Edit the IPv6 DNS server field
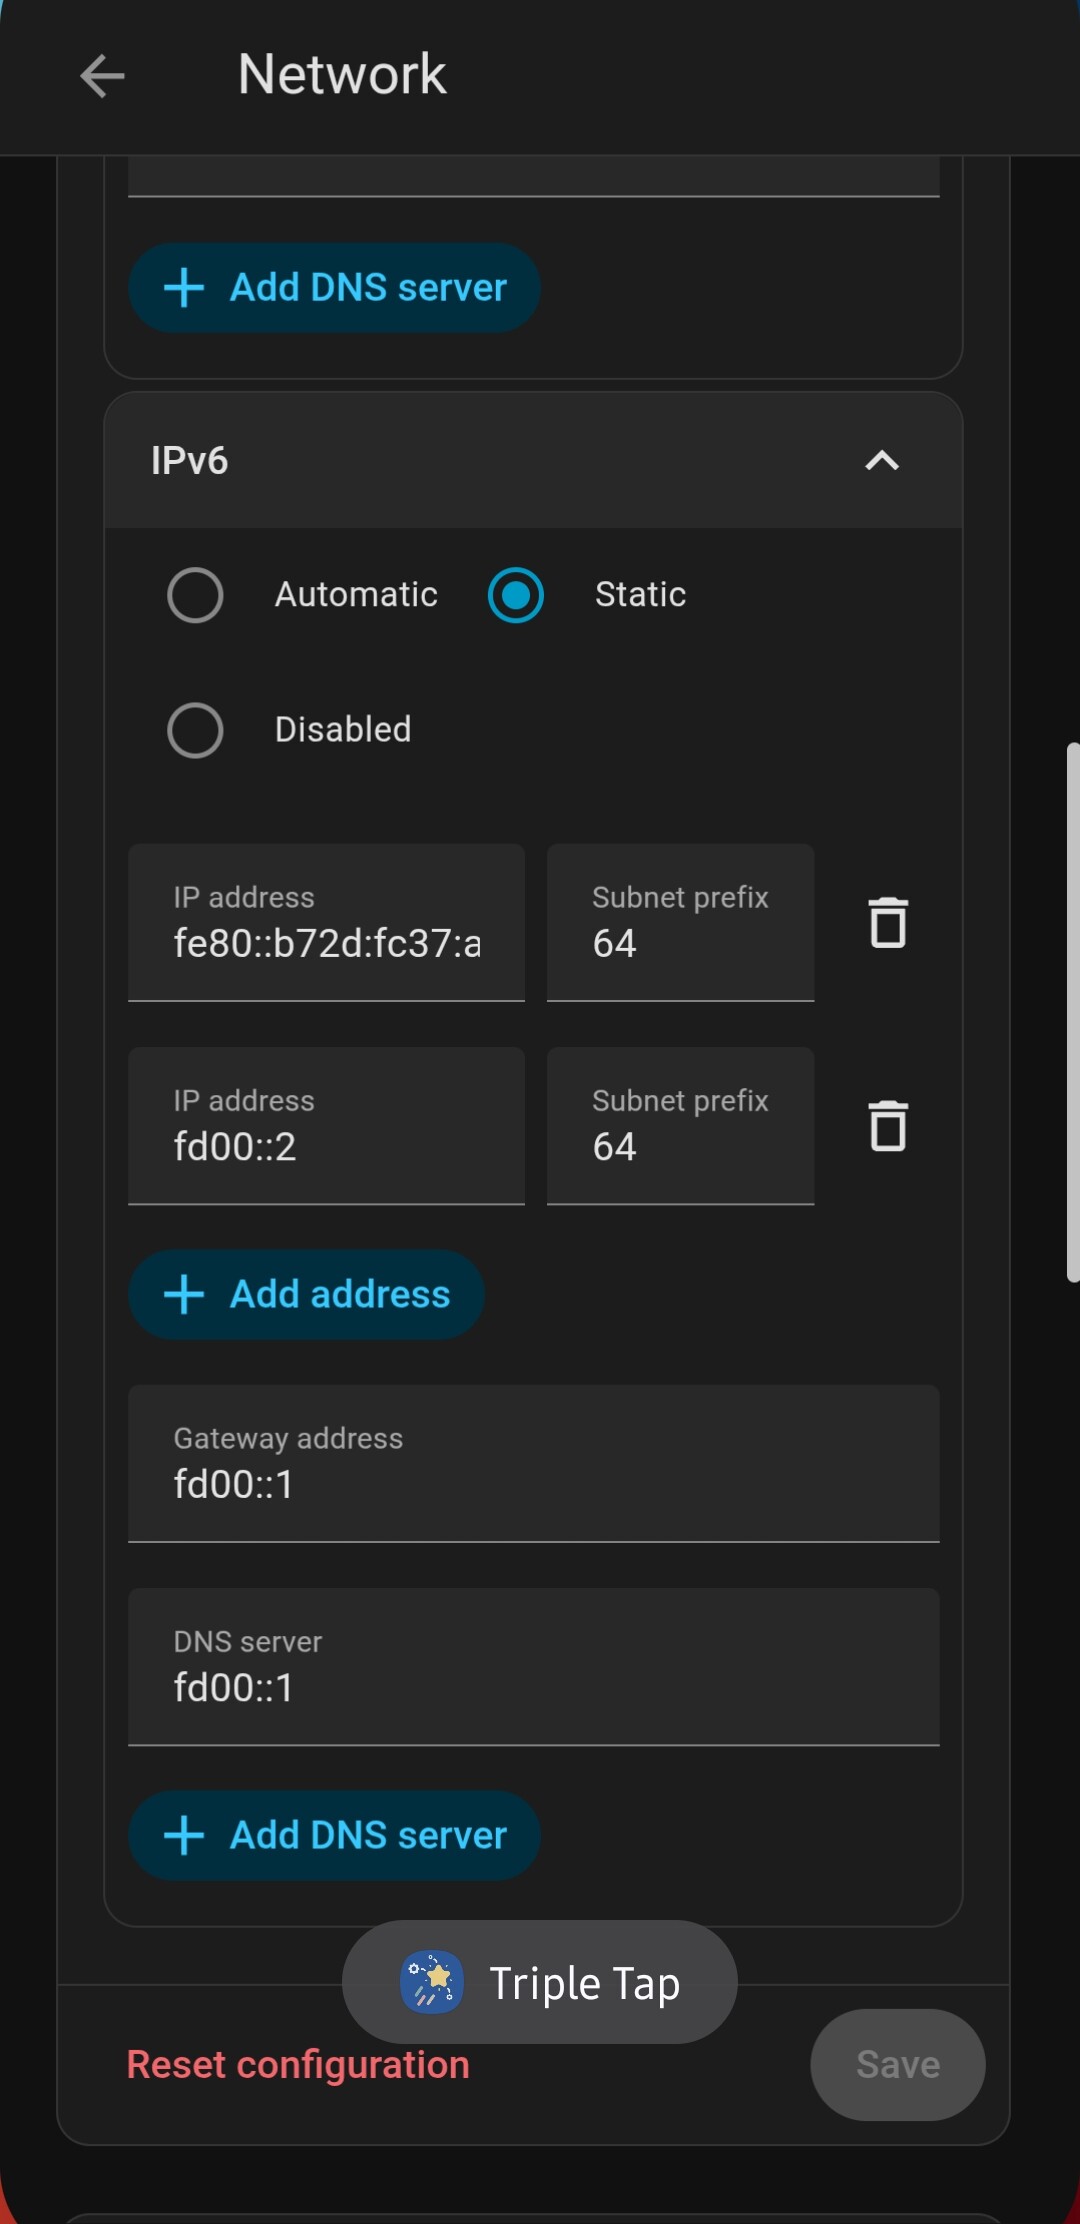The width and height of the screenshot is (1080, 2224). tap(533, 1686)
